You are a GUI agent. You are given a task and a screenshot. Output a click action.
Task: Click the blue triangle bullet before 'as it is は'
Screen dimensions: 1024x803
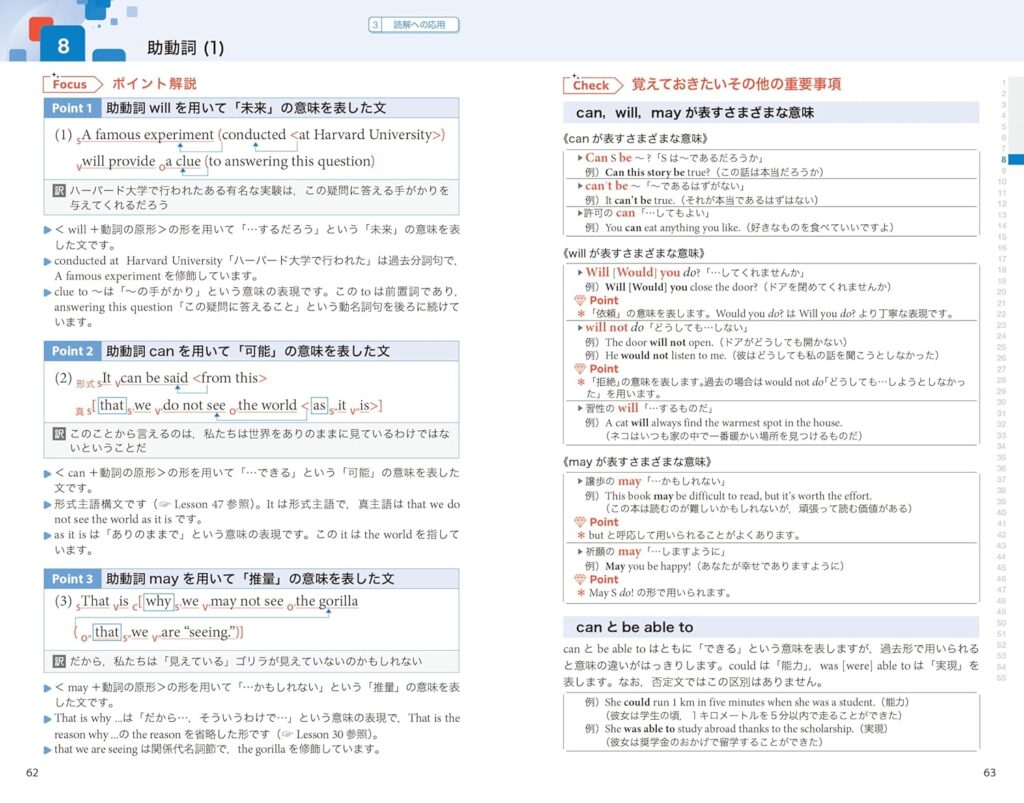pyautogui.click(x=48, y=535)
